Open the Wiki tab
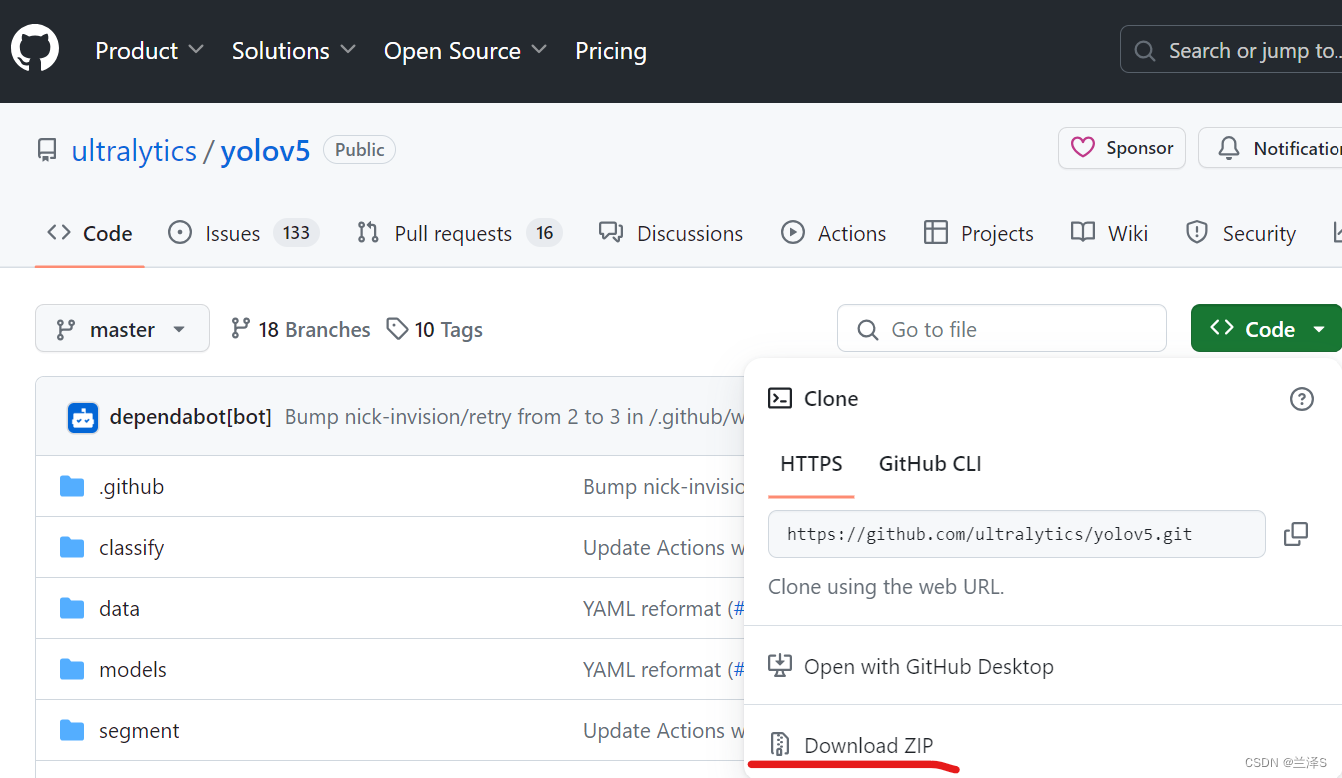 coord(1109,233)
